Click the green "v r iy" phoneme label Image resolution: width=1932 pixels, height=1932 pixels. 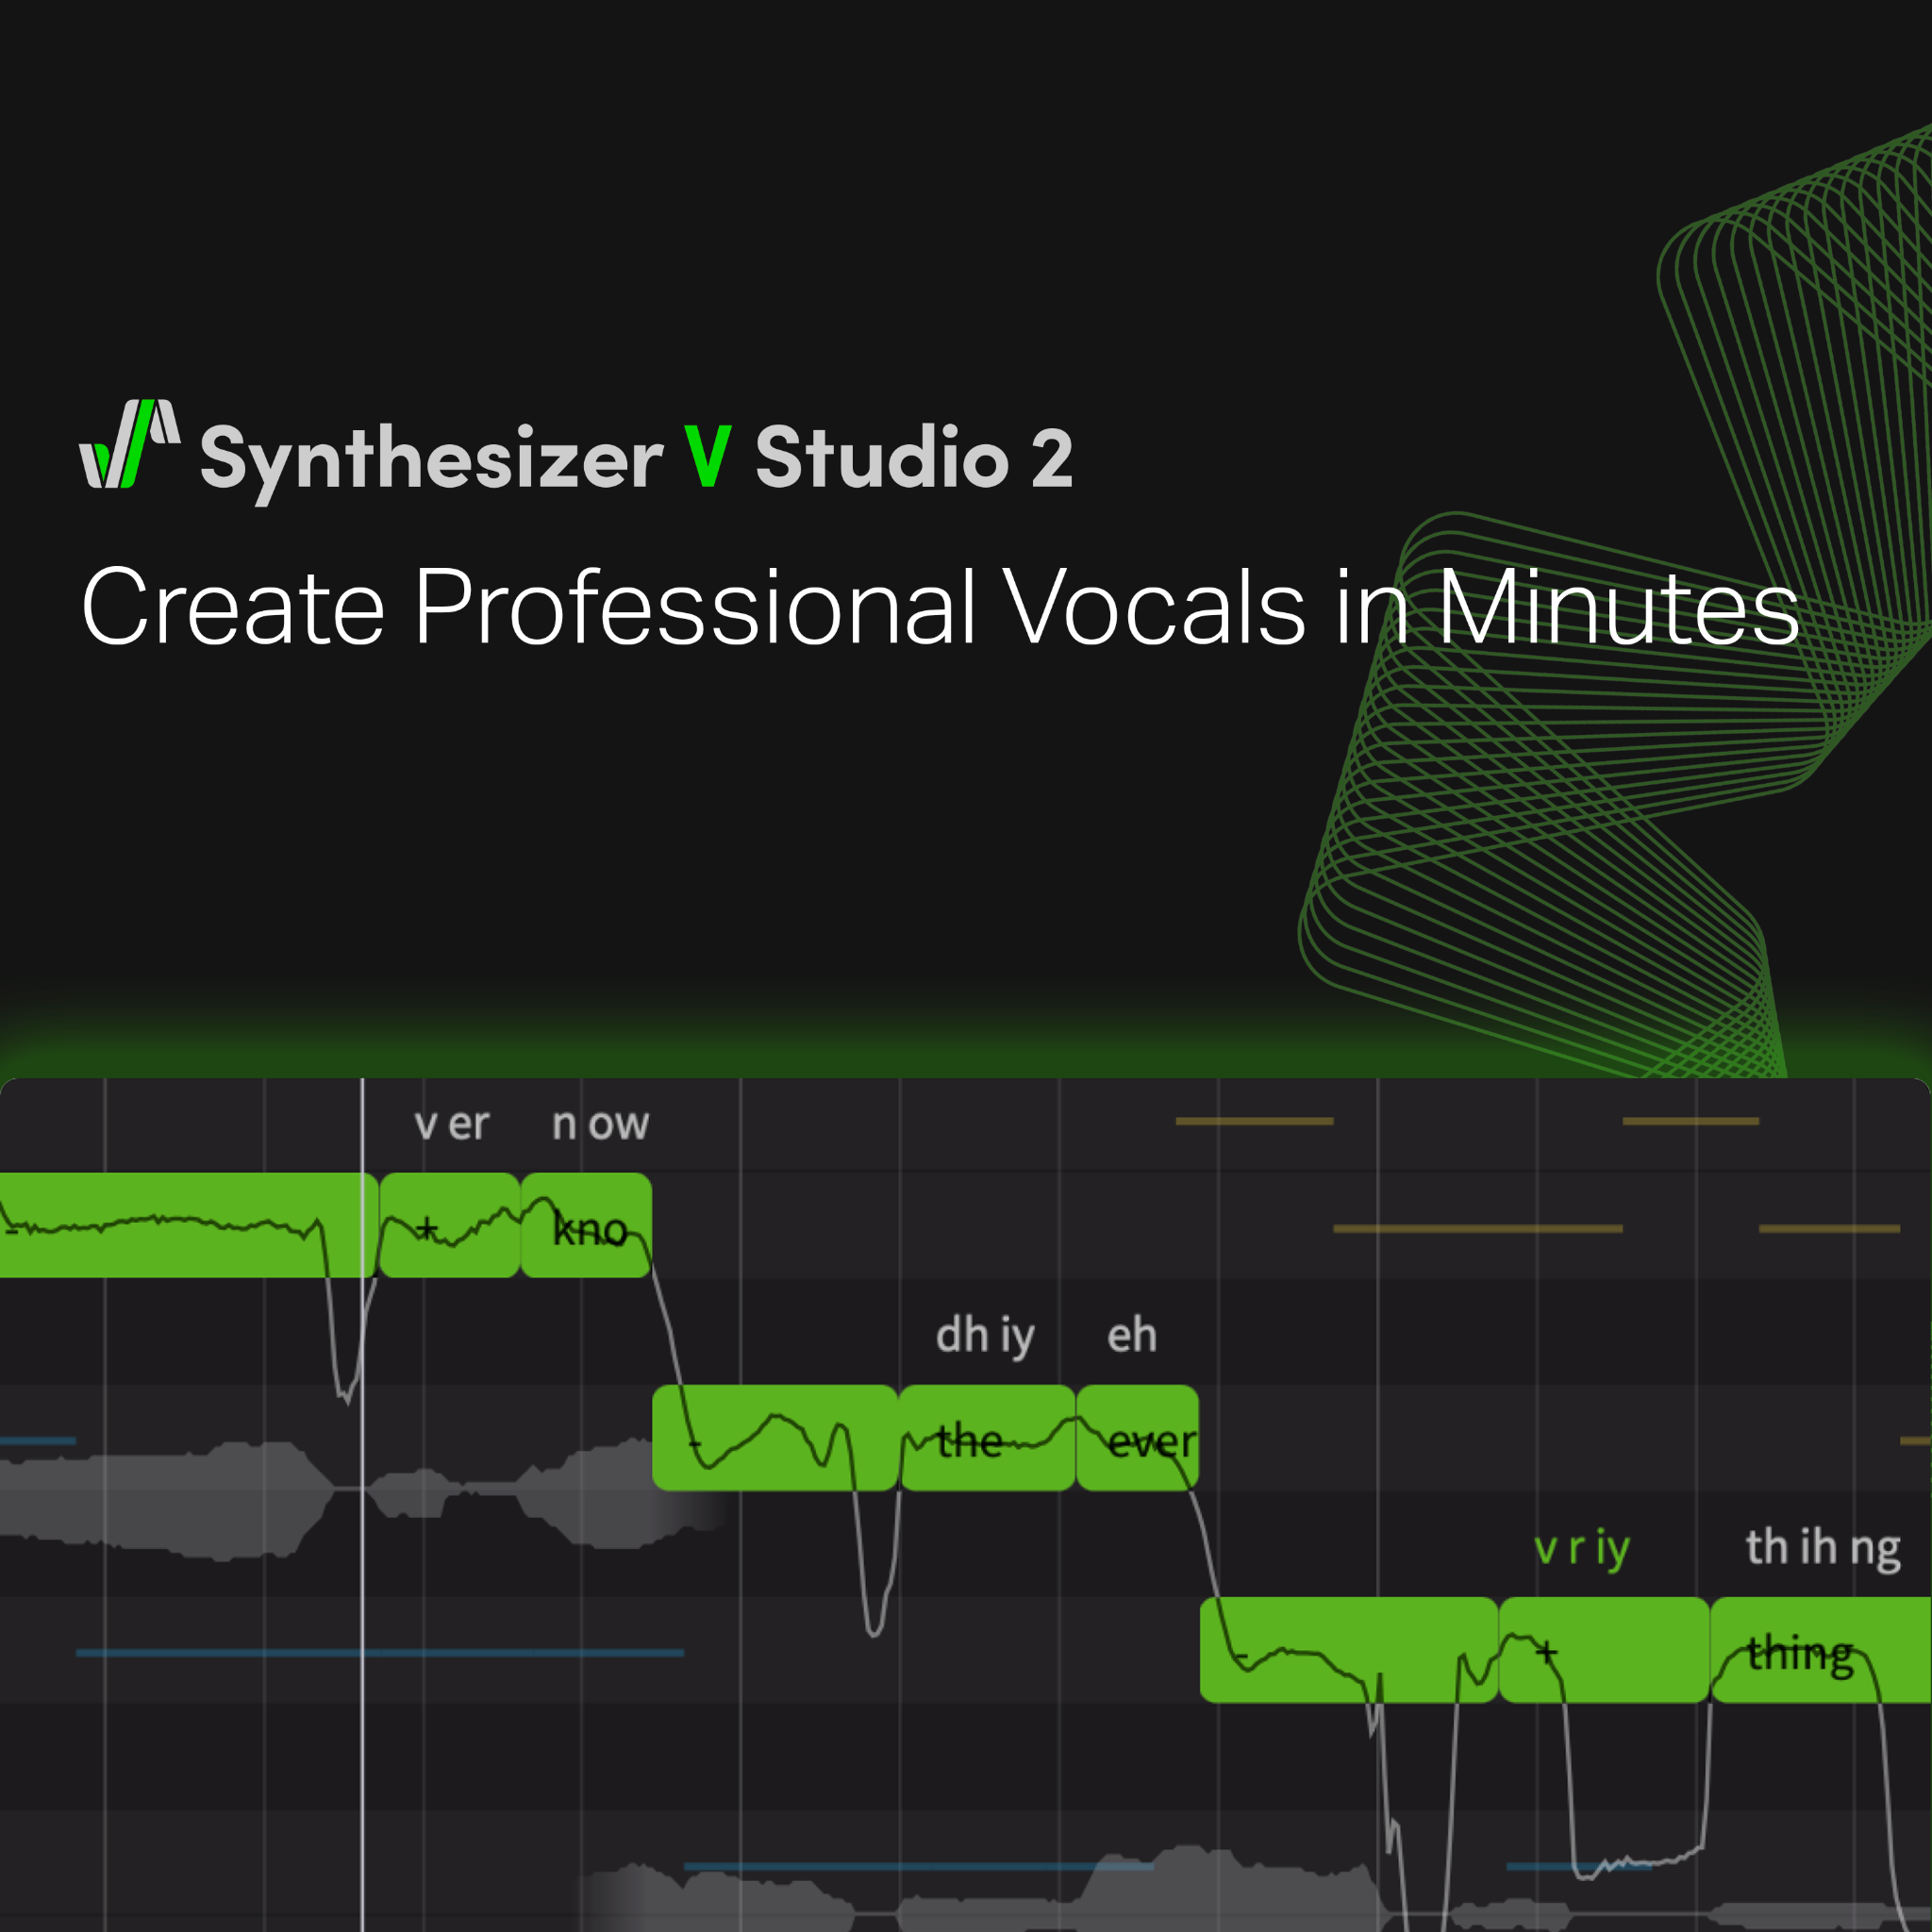tap(1582, 1549)
